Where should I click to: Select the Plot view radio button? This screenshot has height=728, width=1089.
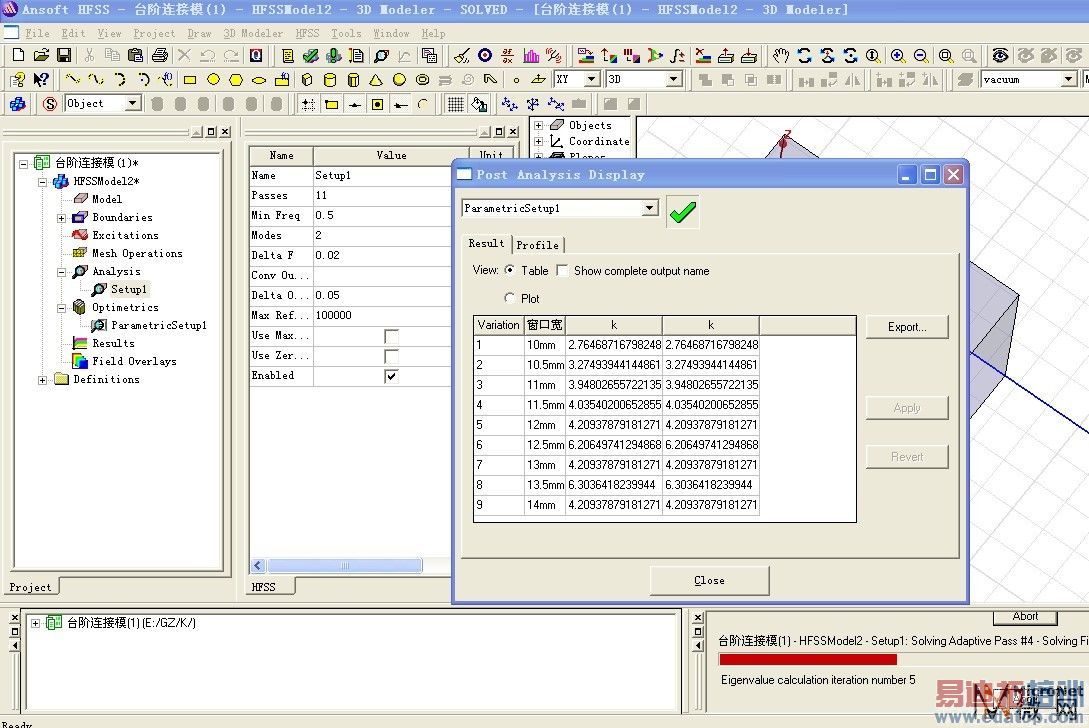point(510,298)
